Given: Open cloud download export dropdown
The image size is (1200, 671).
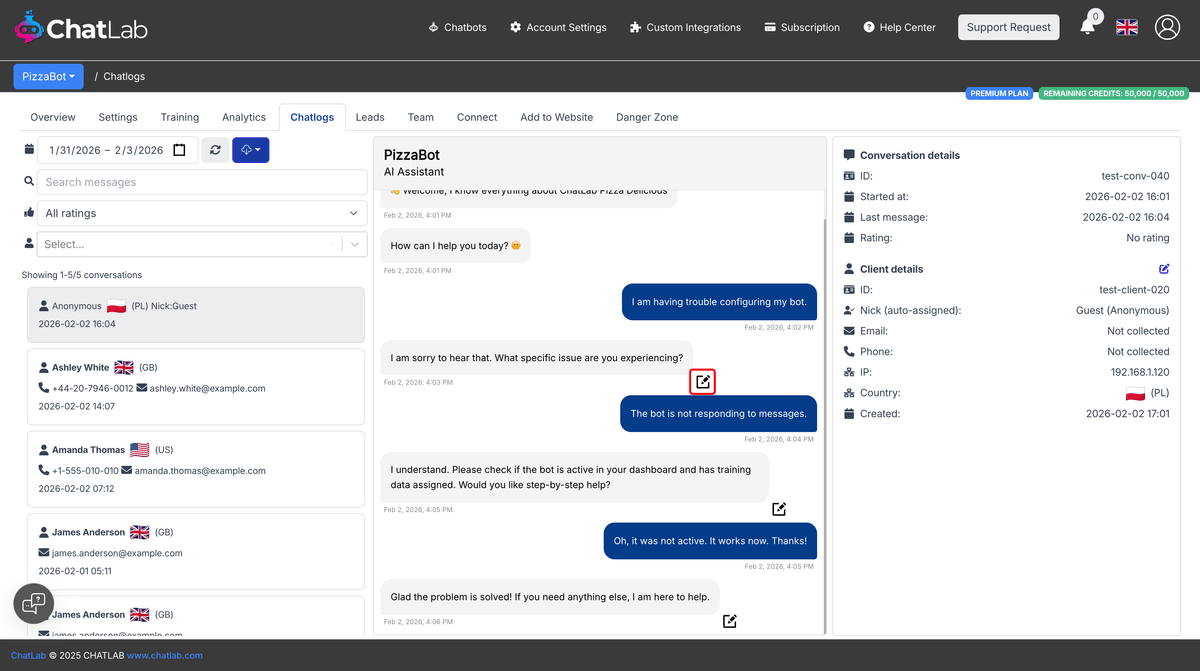Looking at the screenshot, I should pos(251,150).
